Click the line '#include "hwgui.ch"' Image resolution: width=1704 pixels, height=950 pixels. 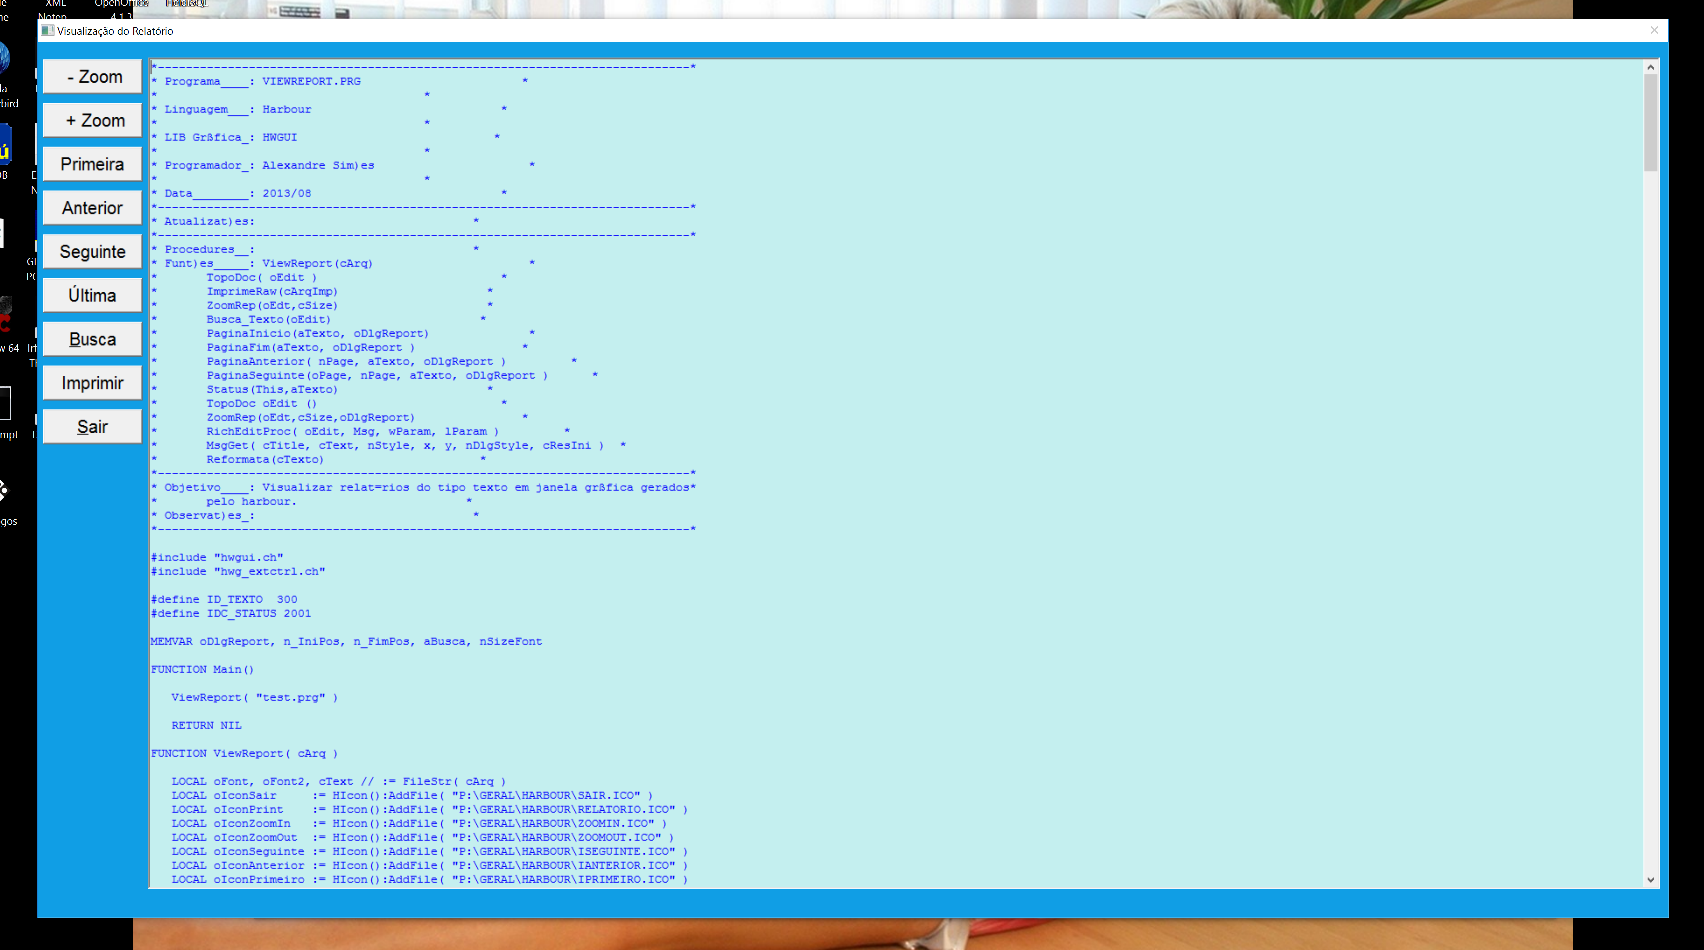[x=217, y=558]
